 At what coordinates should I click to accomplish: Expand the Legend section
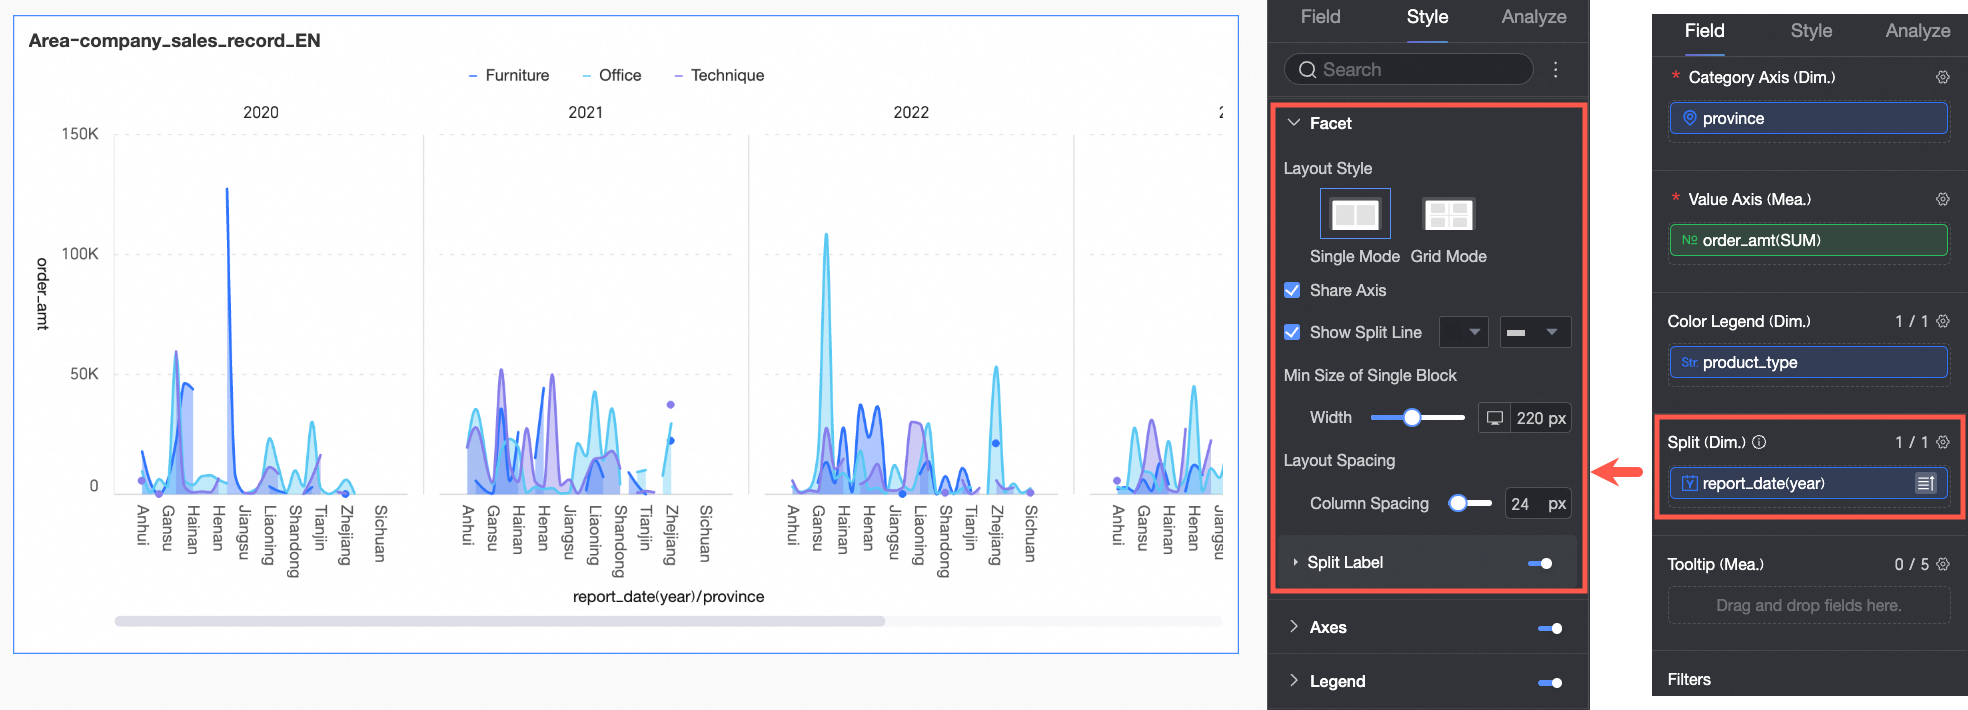pyautogui.click(x=1294, y=681)
